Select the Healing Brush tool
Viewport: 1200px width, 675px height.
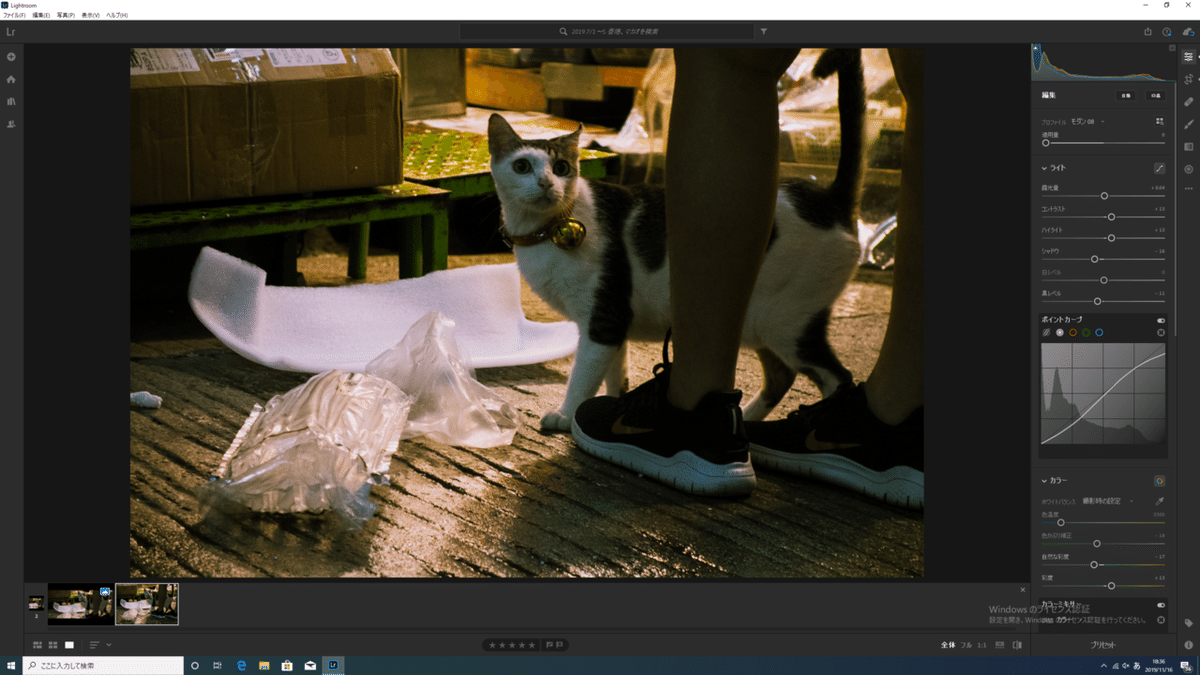pyautogui.click(x=1188, y=102)
